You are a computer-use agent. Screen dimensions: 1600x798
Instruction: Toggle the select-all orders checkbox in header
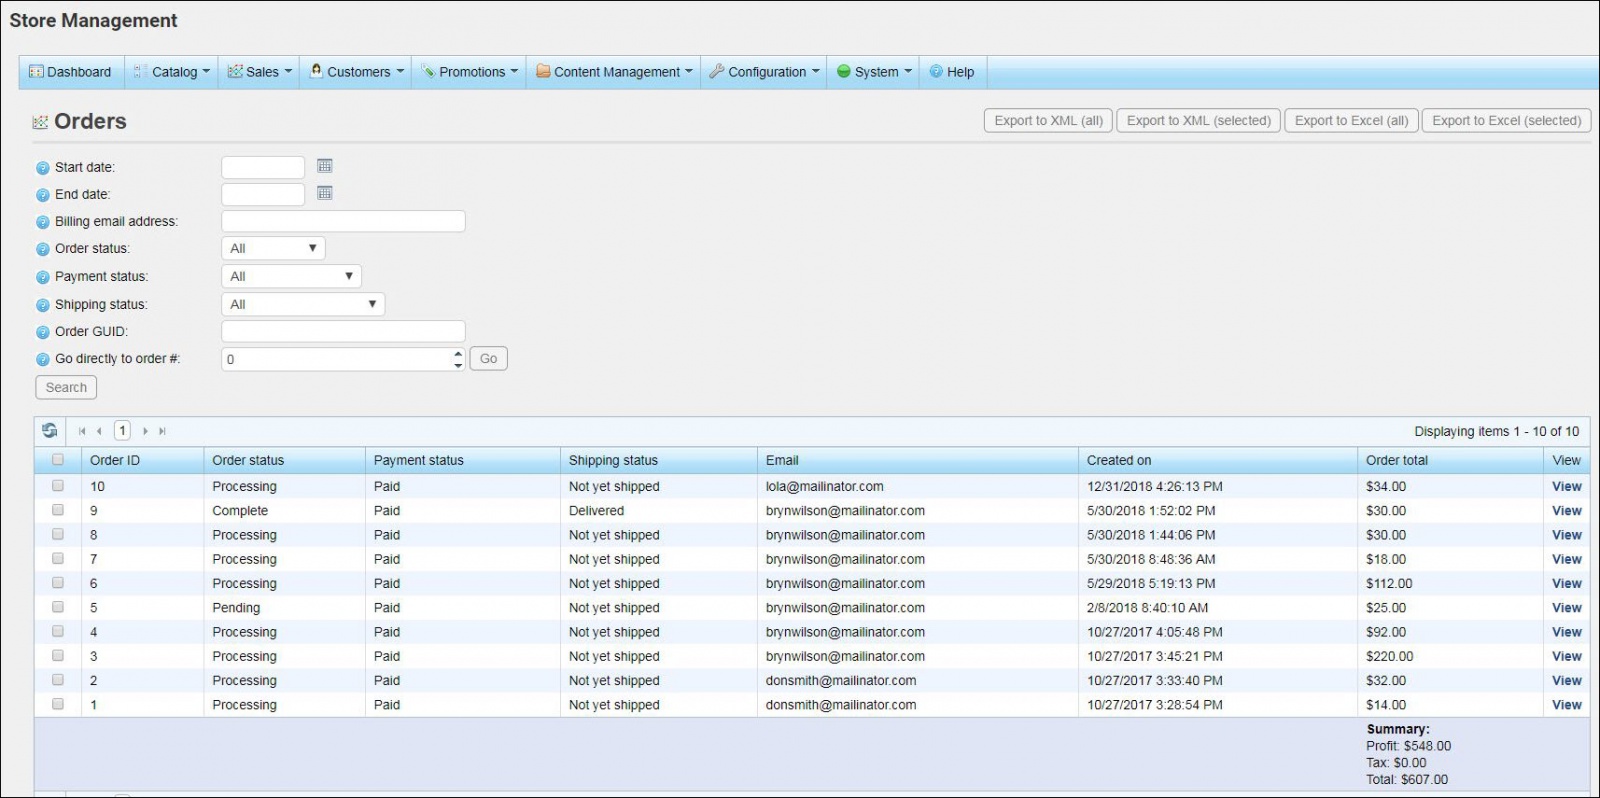point(58,460)
